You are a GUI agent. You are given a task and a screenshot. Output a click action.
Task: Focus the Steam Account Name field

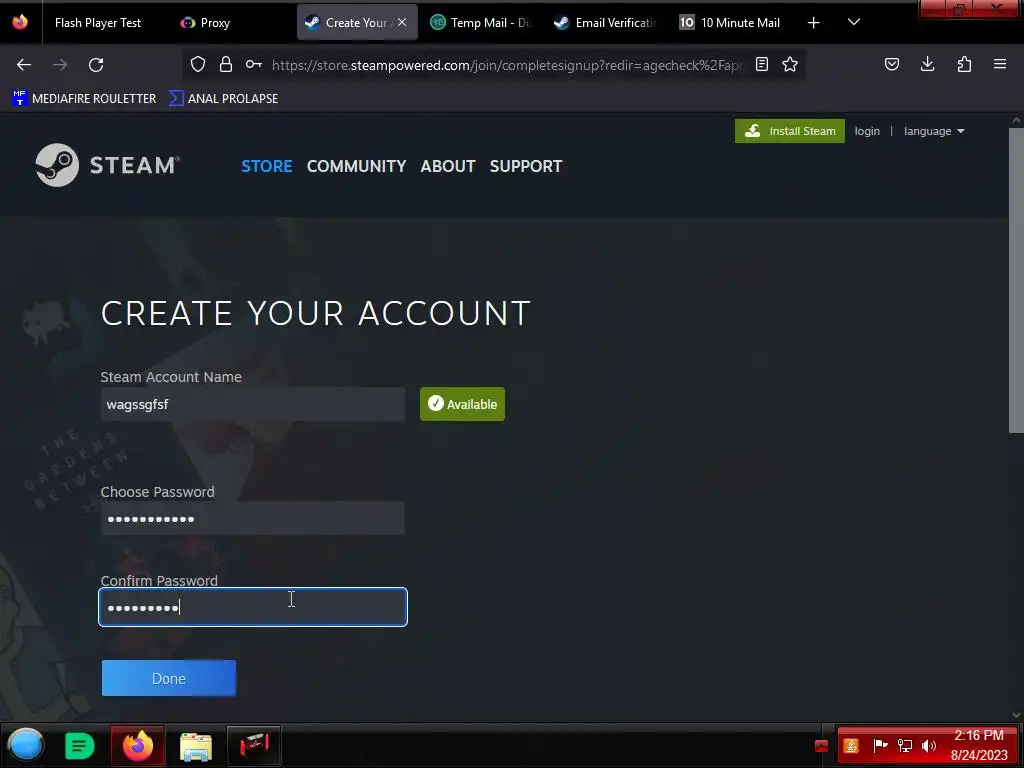[253, 404]
